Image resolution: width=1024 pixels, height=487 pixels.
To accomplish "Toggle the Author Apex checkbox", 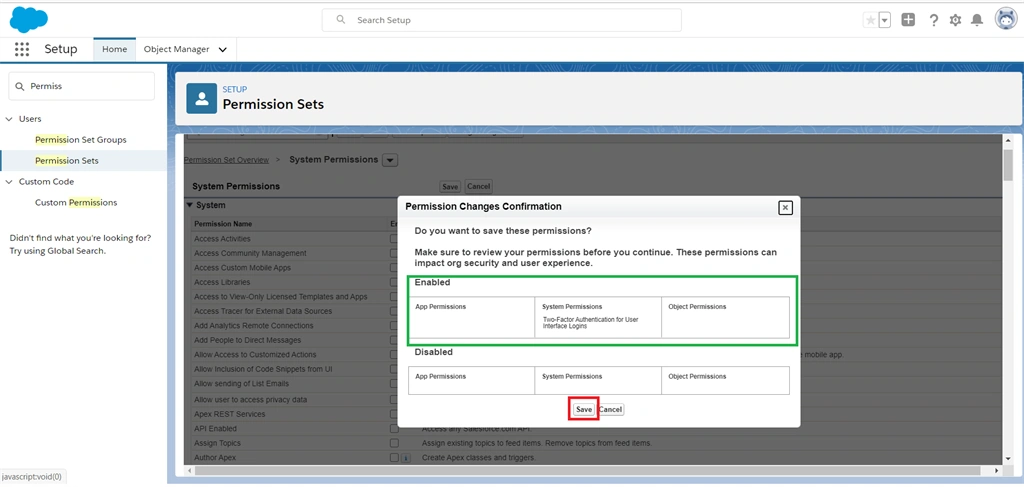I will [394, 458].
